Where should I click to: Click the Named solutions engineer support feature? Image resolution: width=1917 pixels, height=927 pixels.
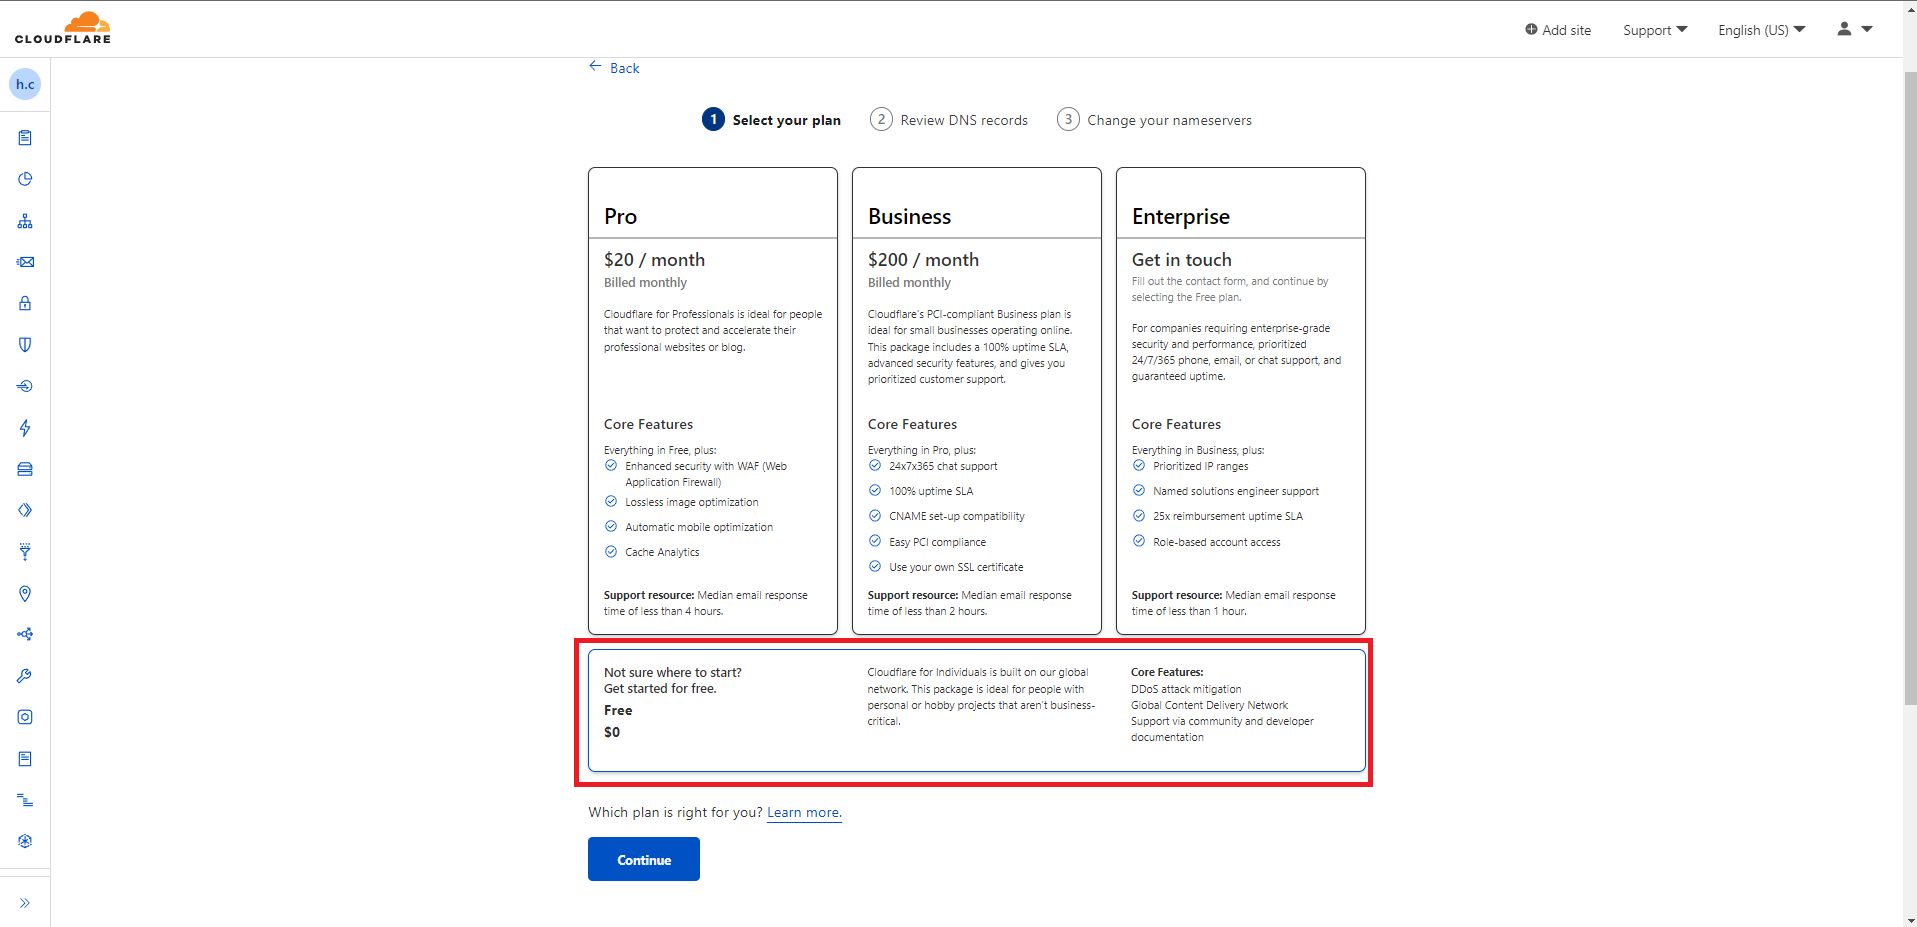[1236, 491]
